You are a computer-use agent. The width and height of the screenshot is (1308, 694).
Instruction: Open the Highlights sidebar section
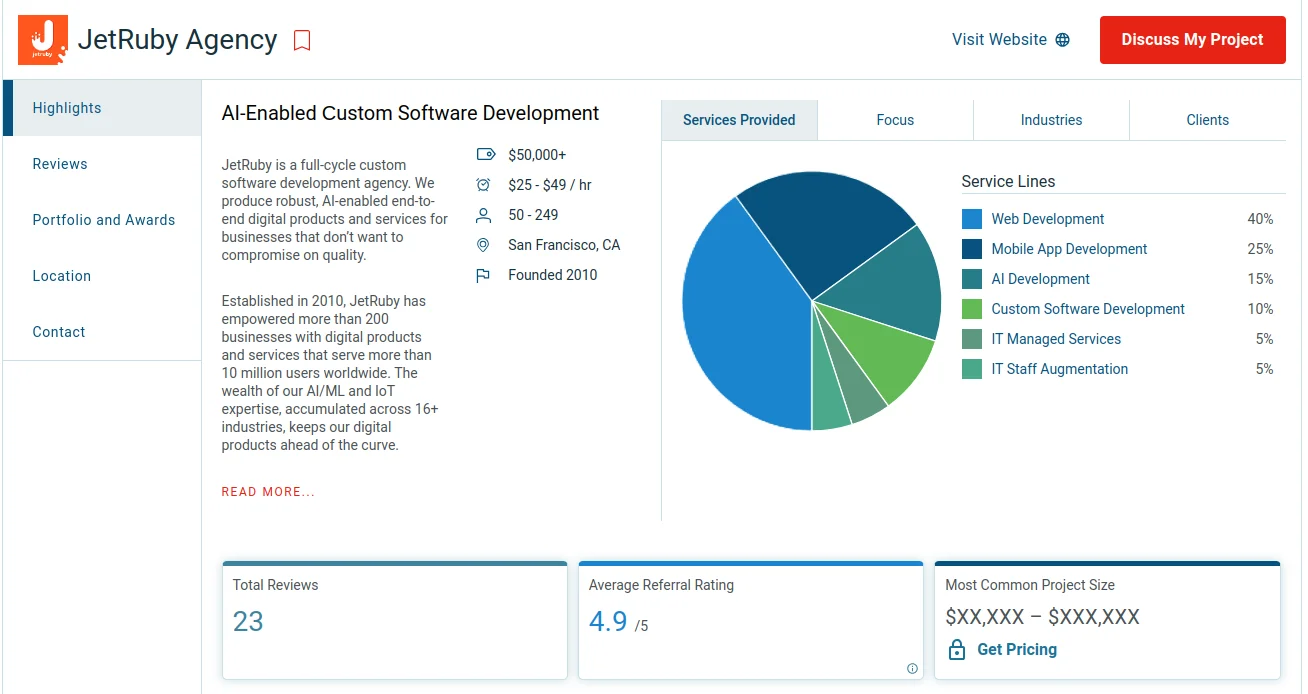point(102,108)
